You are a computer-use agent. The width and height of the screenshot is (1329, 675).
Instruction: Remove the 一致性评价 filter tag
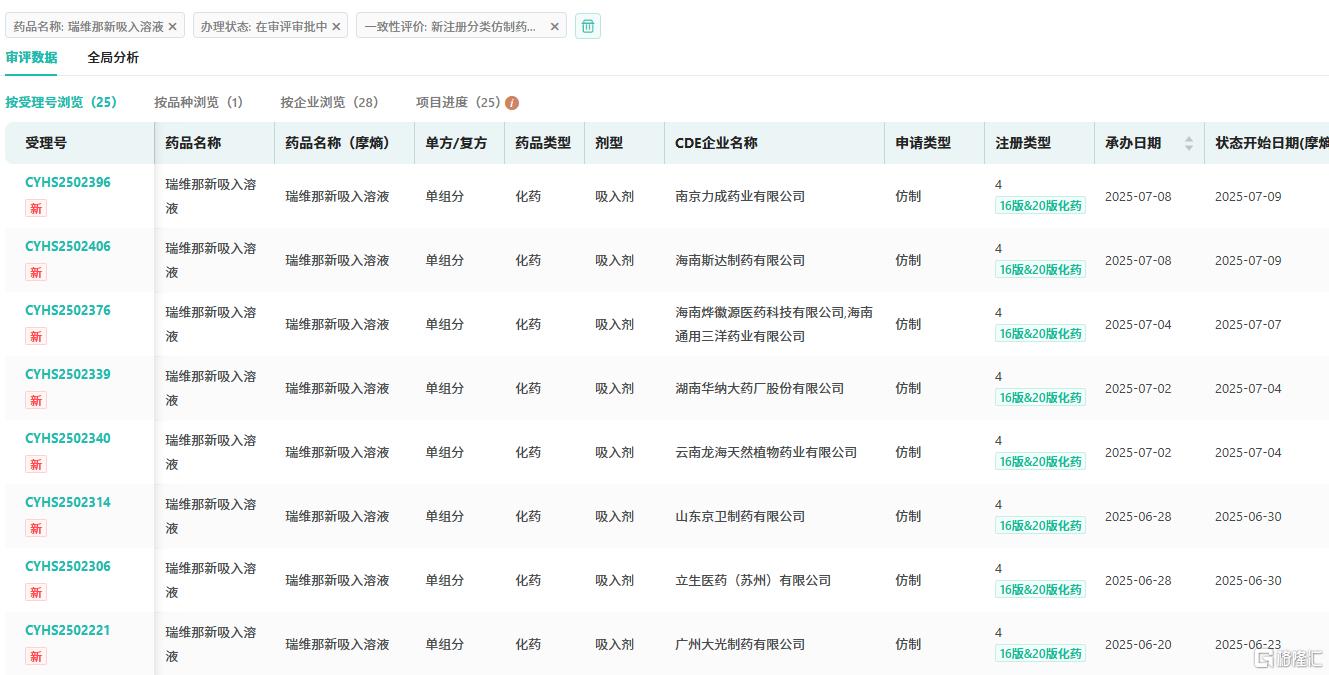tap(554, 27)
